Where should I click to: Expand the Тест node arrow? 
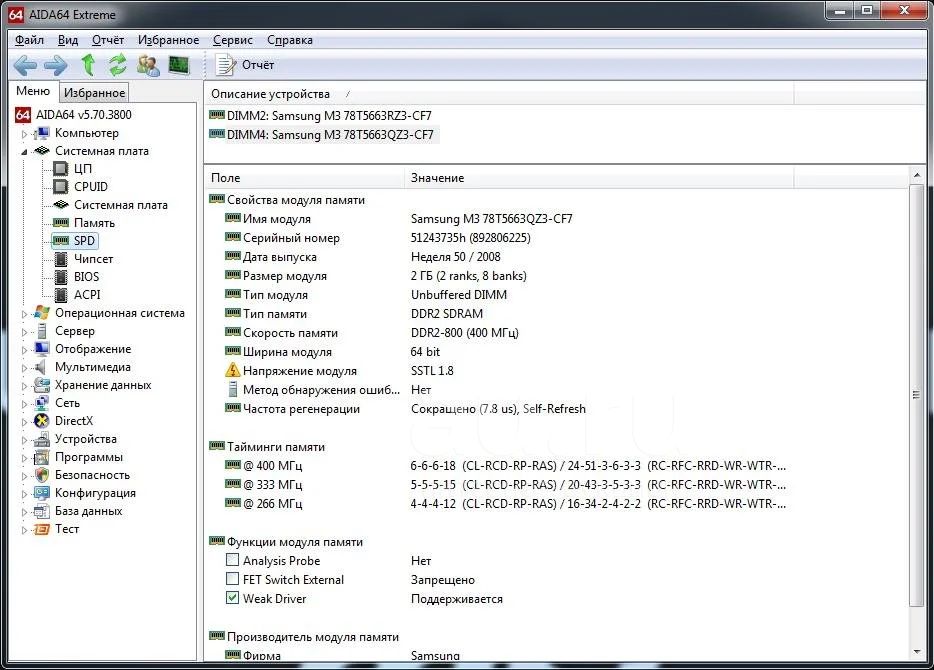click(x=24, y=529)
